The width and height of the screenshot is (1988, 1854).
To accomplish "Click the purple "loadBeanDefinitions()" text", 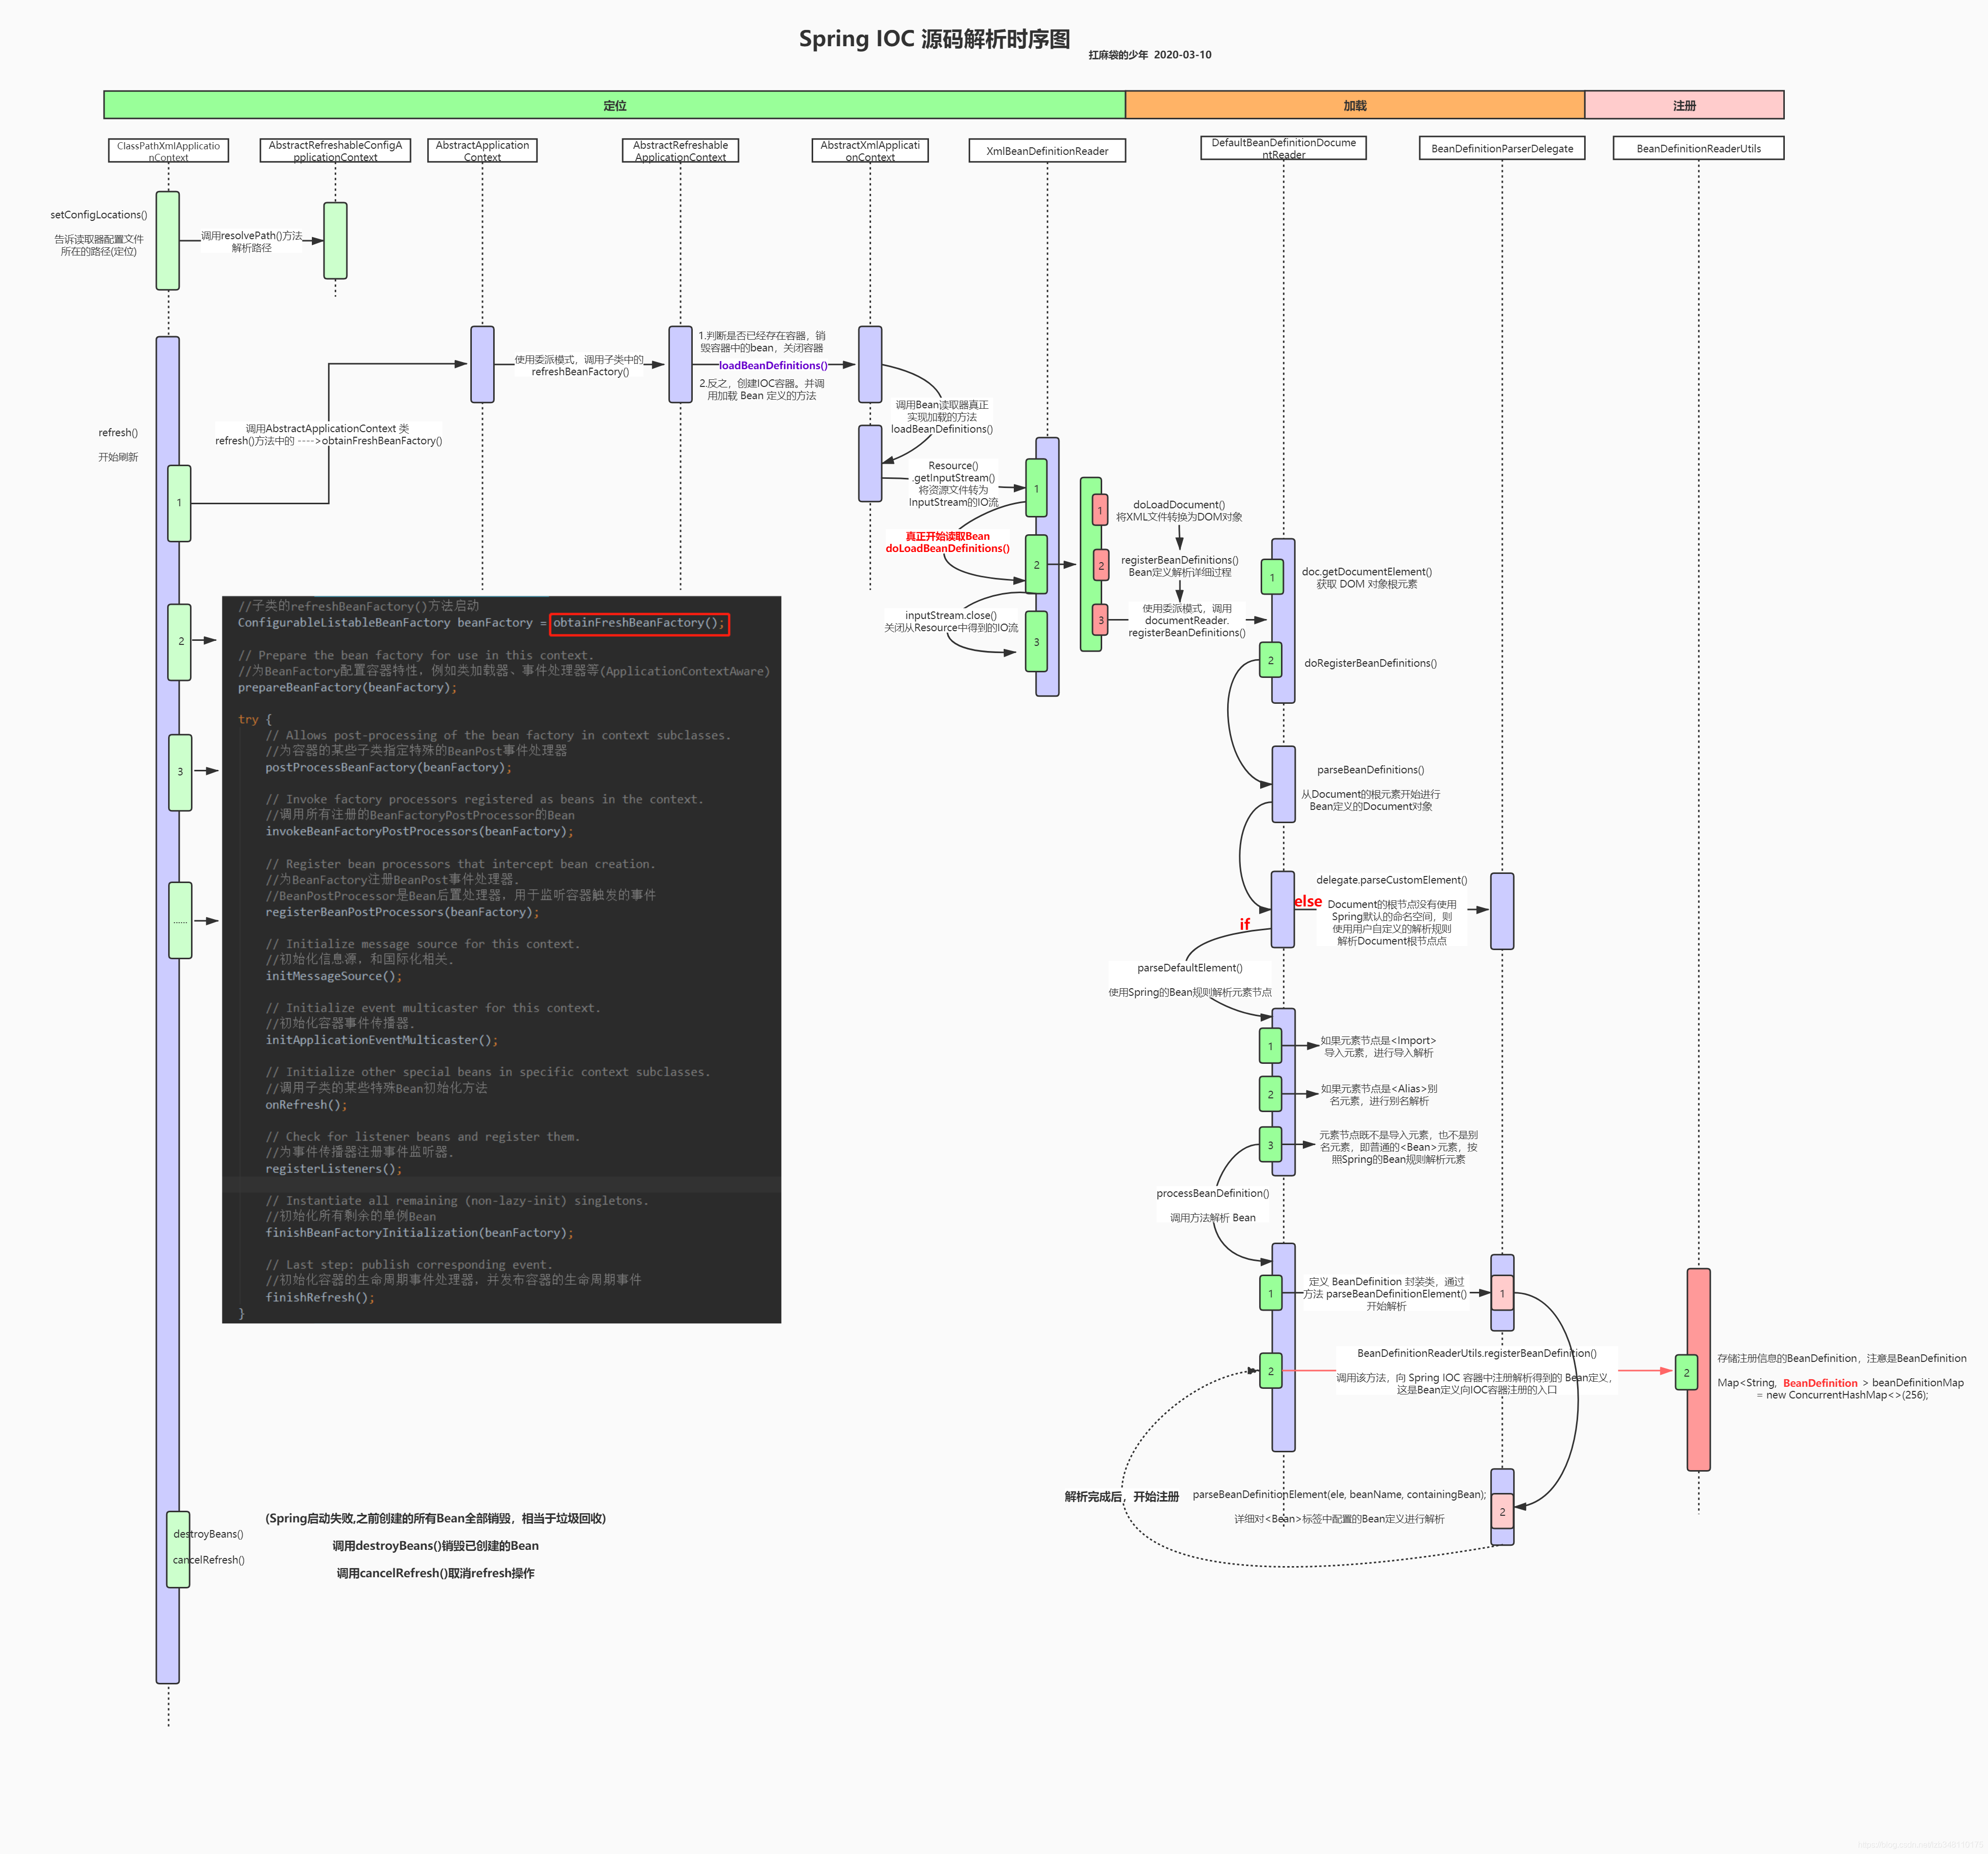I will tap(773, 366).
